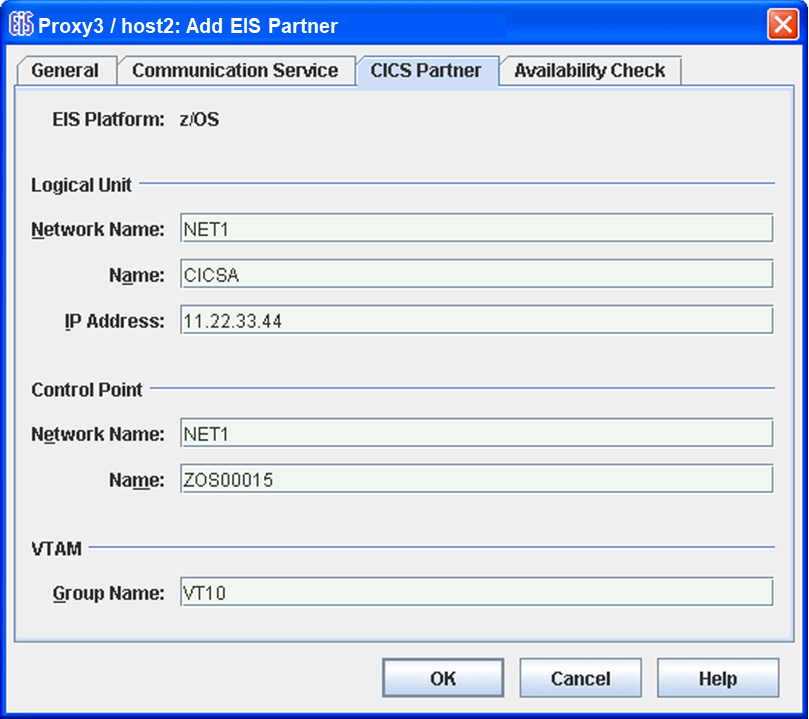The width and height of the screenshot is (809, 719).
Task: Select the Control Point Network Name field
Action: coord(476,433)
